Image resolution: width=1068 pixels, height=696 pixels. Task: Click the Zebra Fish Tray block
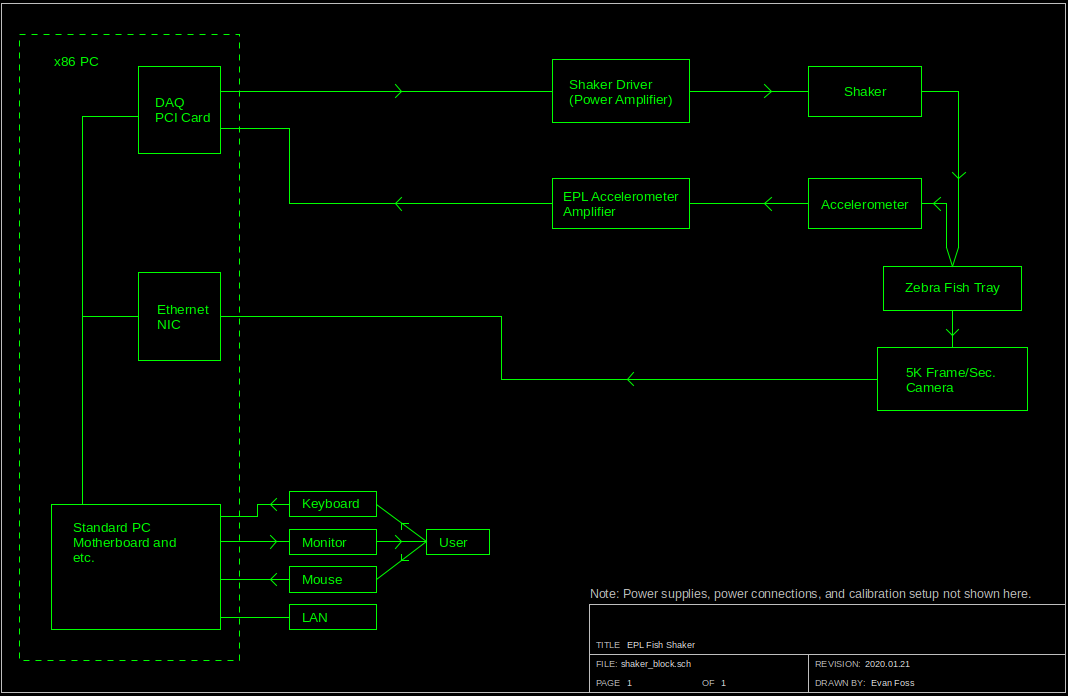pyautogui.click(x=952, y=288)
